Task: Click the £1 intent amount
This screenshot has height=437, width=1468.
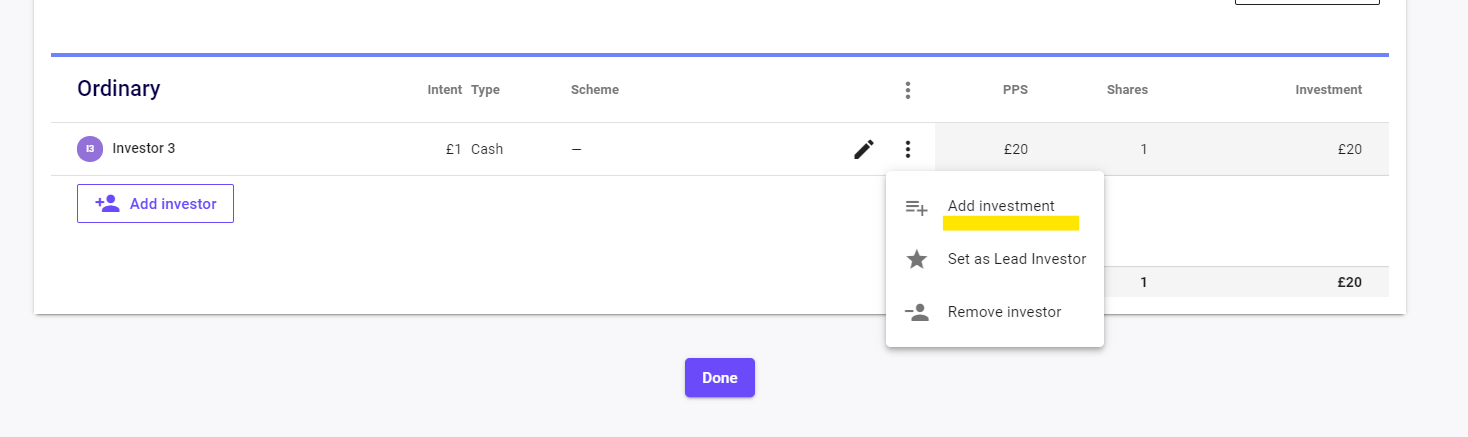Action: [x=453, y=149]
